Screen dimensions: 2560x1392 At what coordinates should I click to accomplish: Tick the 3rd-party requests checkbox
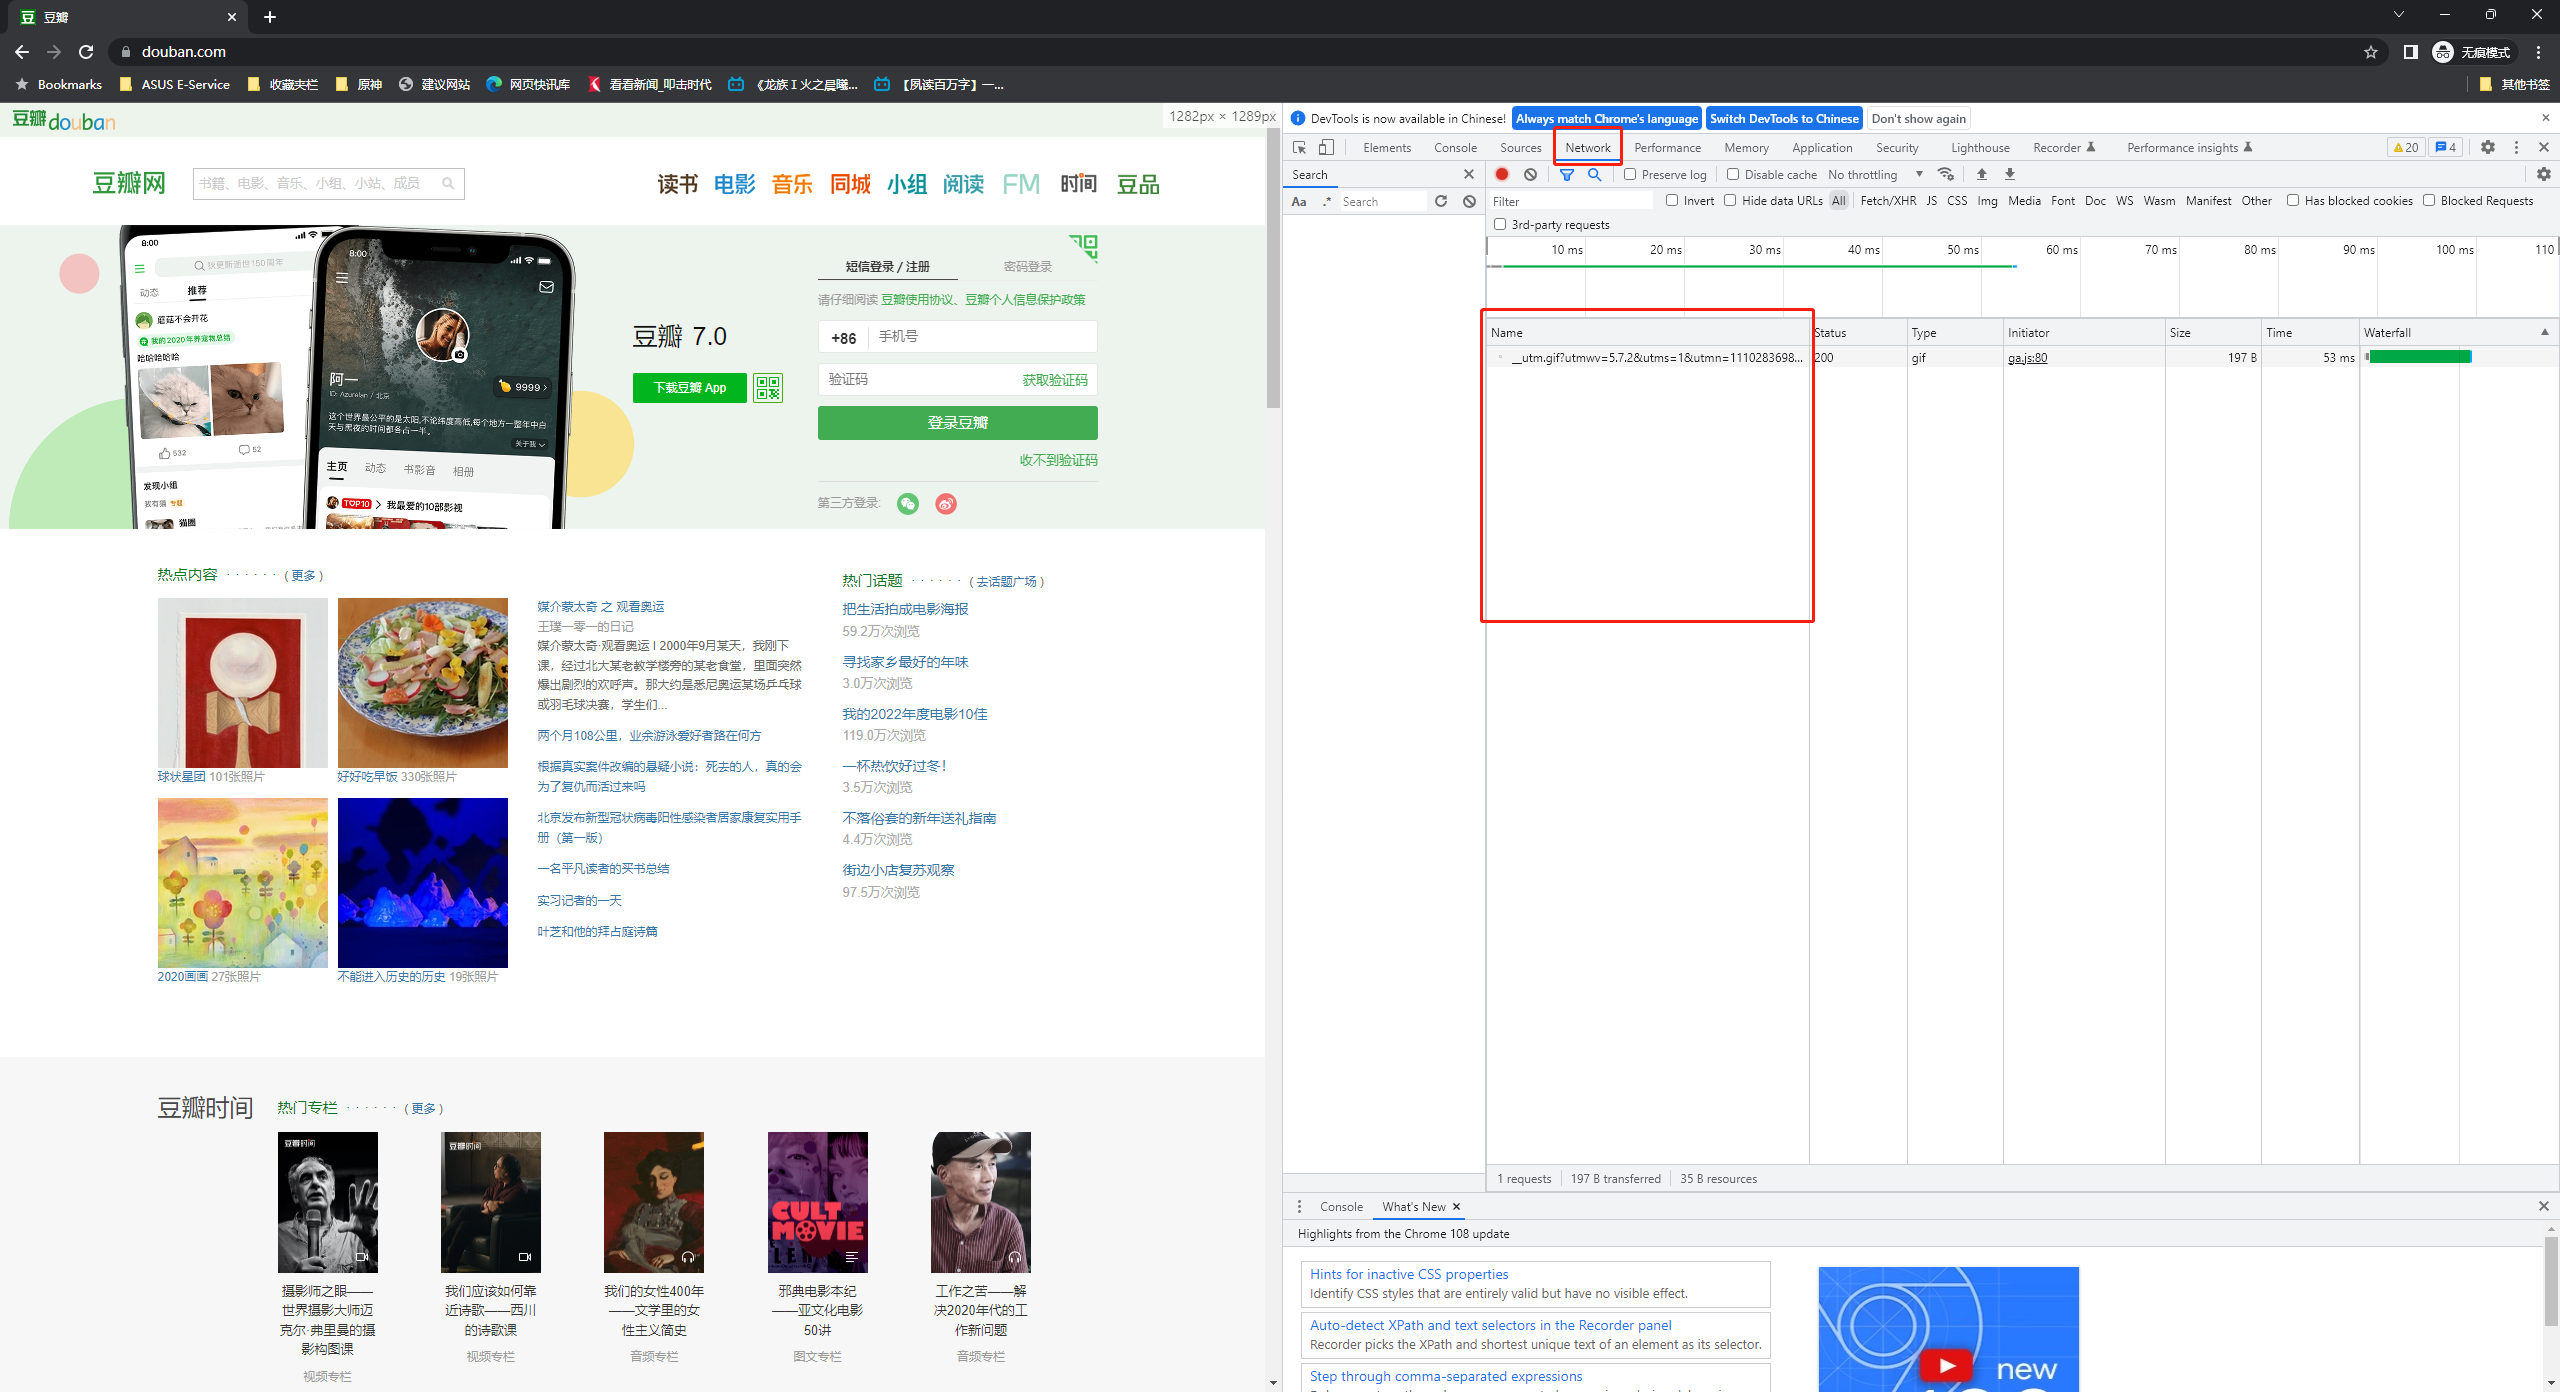[x=1500, y=225]
